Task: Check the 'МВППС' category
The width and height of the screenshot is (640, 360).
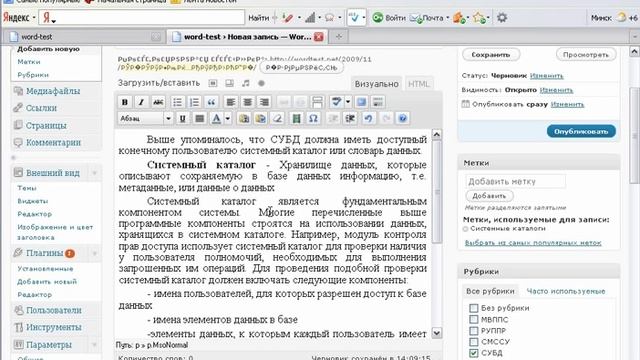Action: (x=473, y=319)
